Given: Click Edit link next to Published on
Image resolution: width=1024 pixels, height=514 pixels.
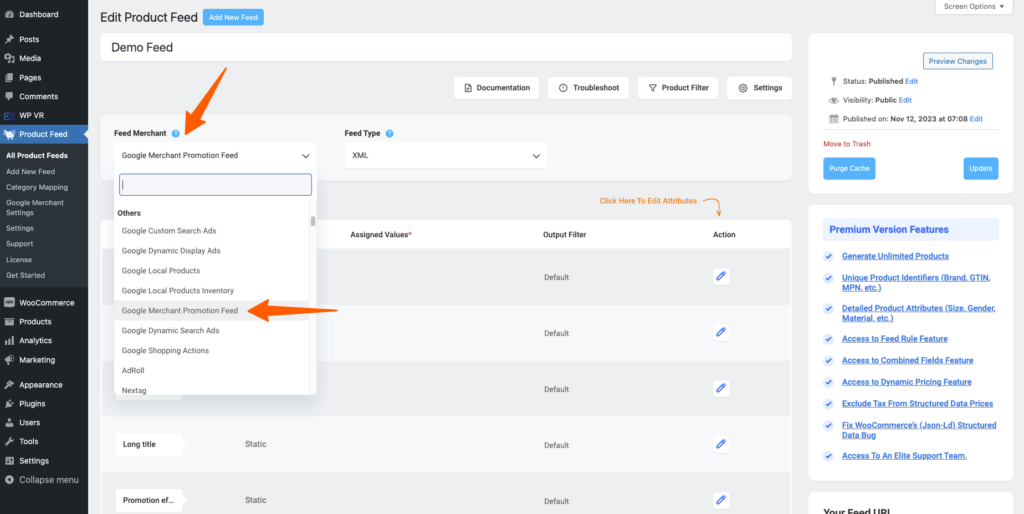Looking at the screenshot, I should pyautogui.click(x=976, y=120).
